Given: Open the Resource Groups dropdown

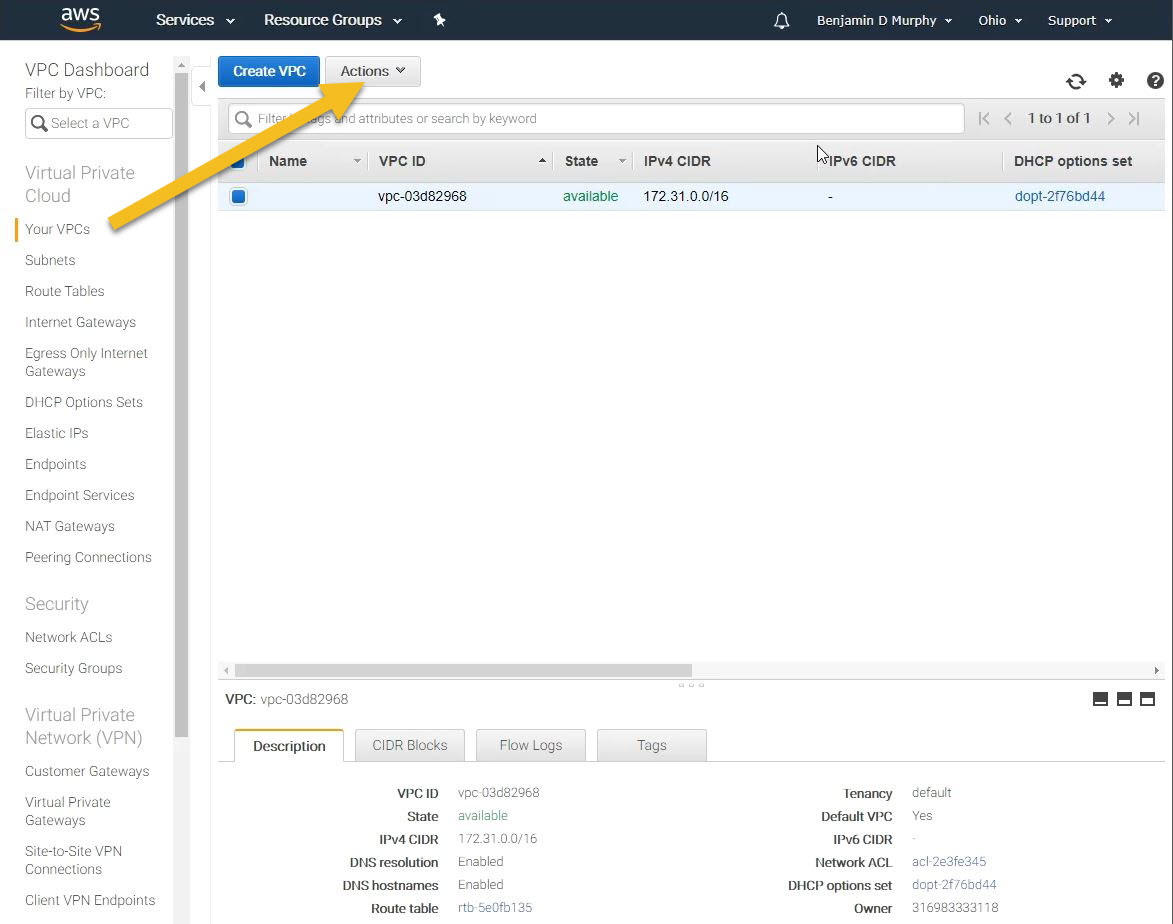Looking at the screenshot, I should [333, 20].
